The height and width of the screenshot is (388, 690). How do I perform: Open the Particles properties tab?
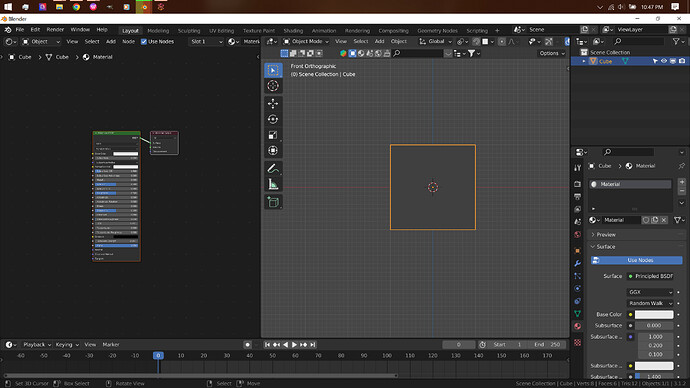[577, 276]
